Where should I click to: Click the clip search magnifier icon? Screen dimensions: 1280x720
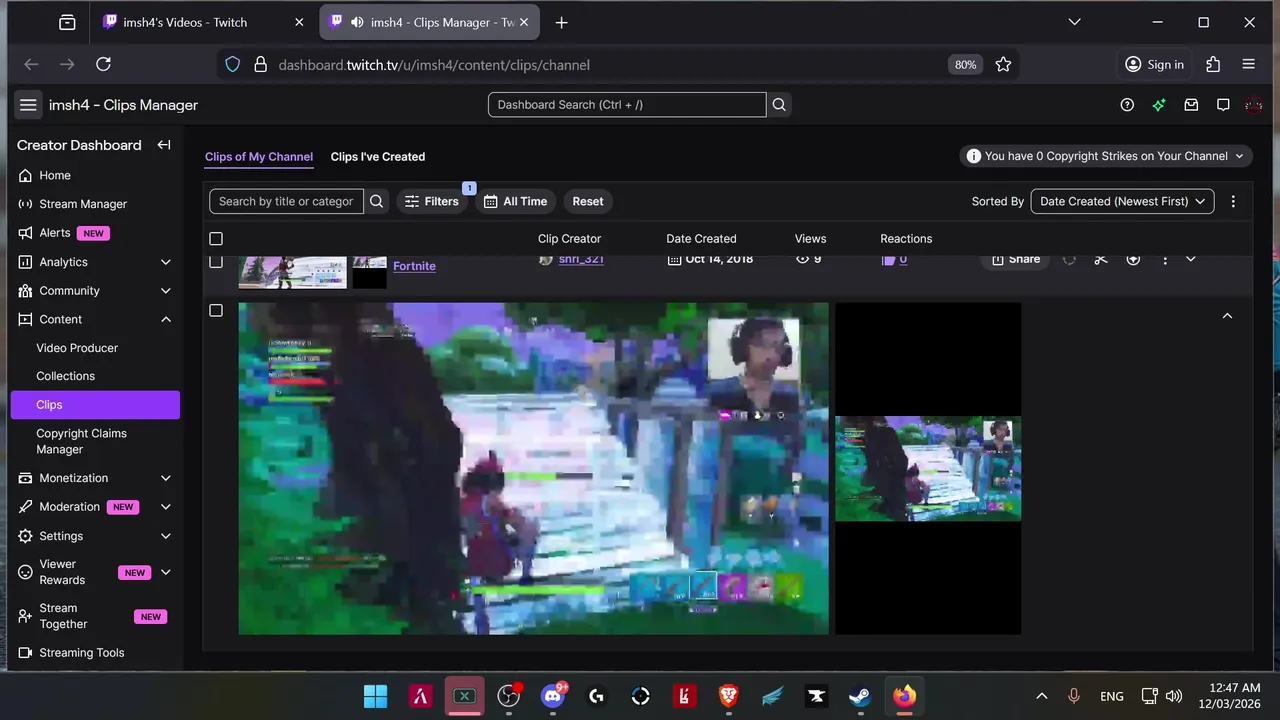click(x=376, y=201)
